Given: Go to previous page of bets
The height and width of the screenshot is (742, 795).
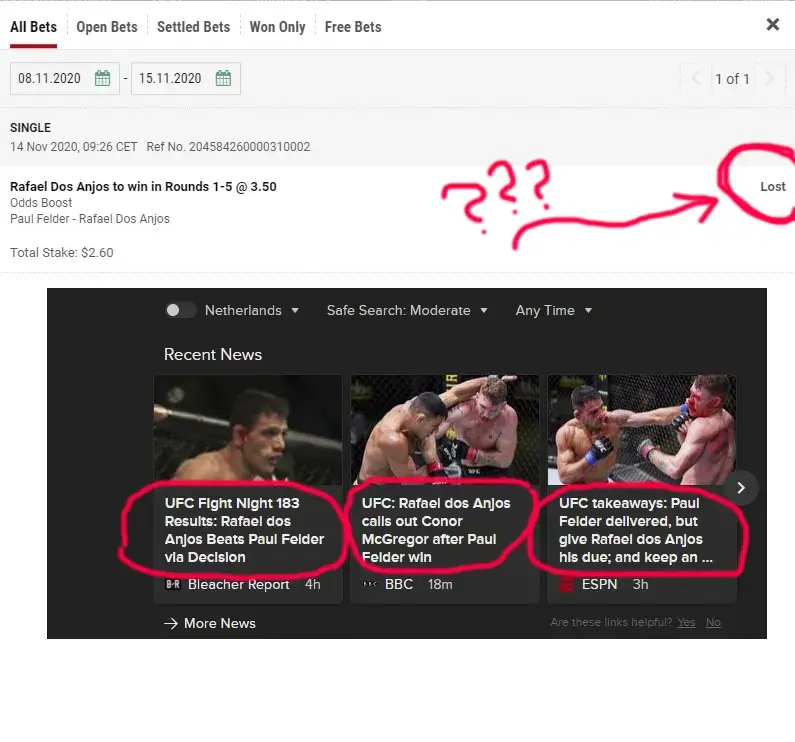Looking at the screenshot, I should click(697, 79).
